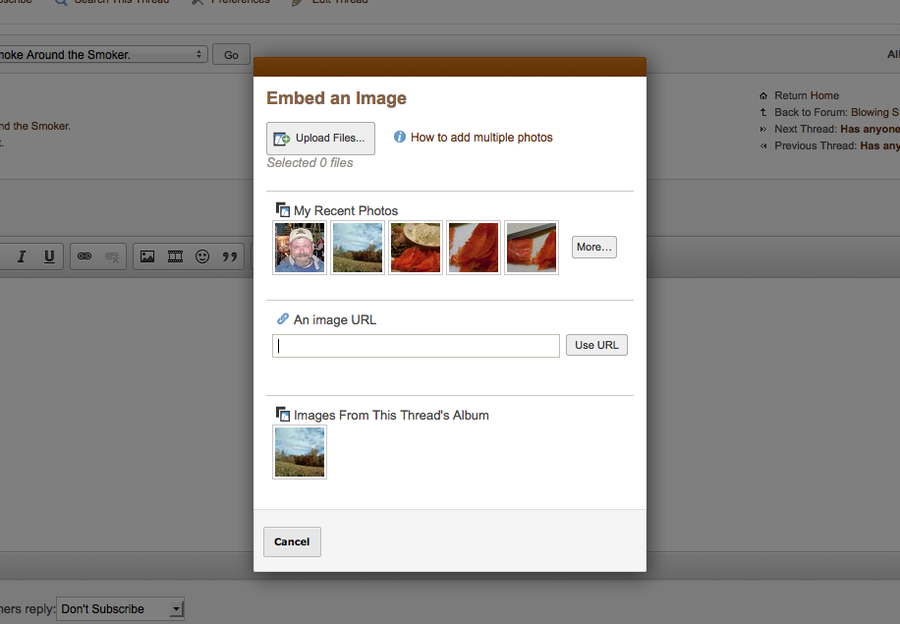Click the embed video filmstrip icon
900x624 pixels.
click(x=175, y=257)
